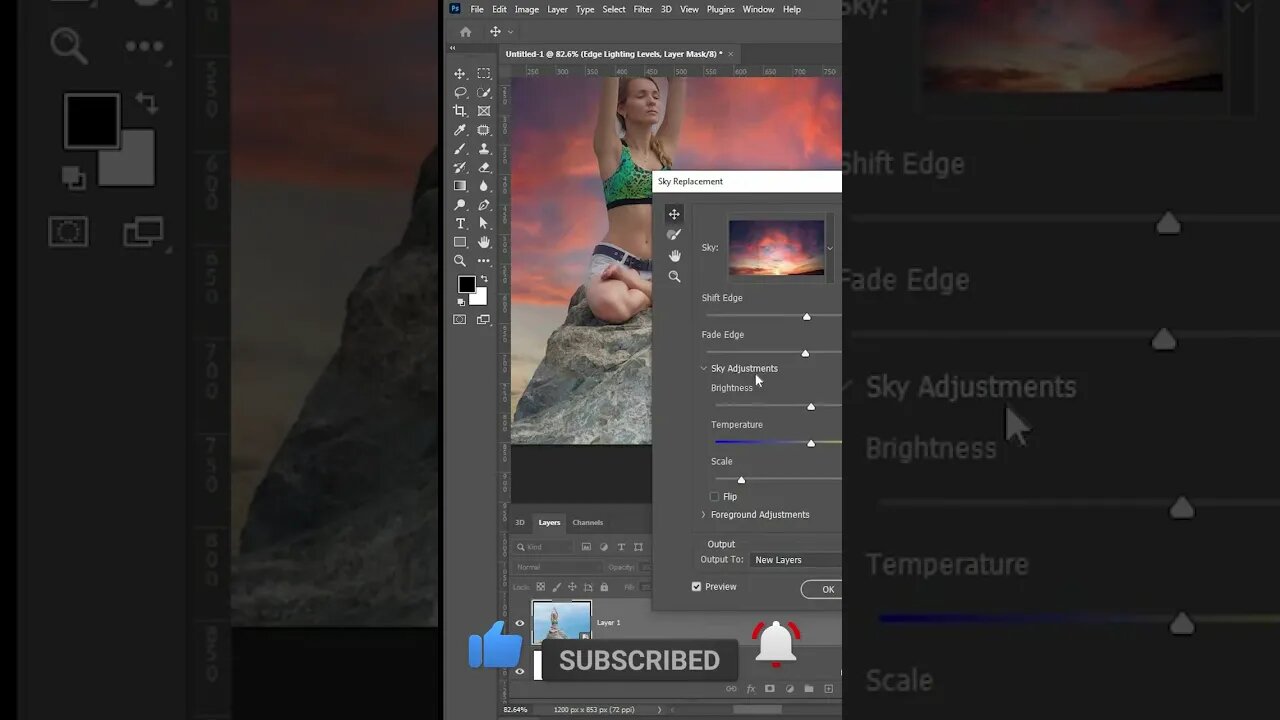The image size is (1280, 720).
Task: Open the Move tool preset picker arrow
Action: tap(510, 32)
